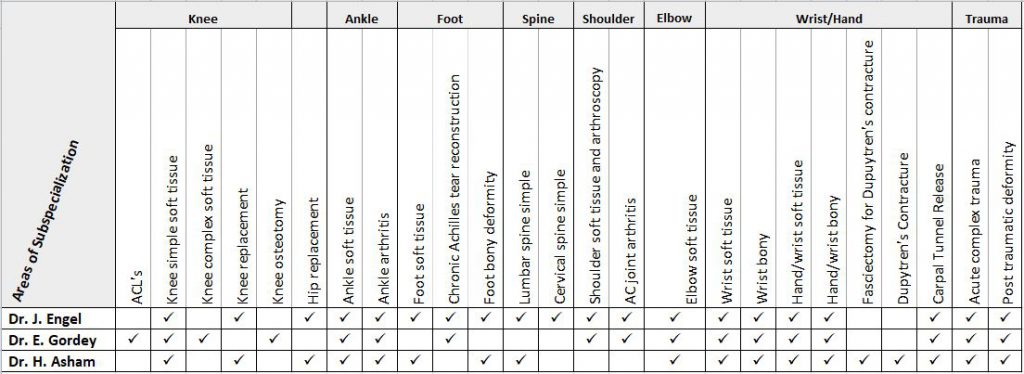The height and width of the screenshot is (374, 1024).
Task: Click the Wrist/Hand group header
Action: (829, 19)
